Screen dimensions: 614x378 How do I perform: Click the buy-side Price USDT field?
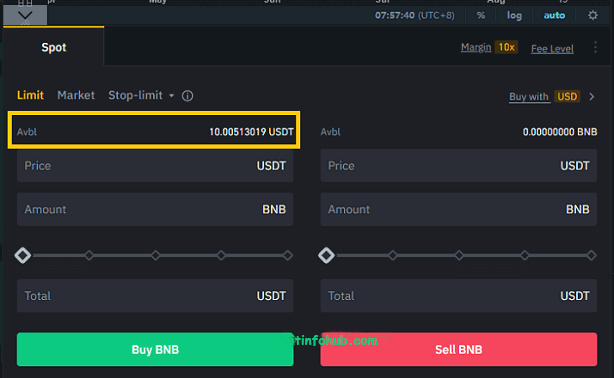(155, 165)
